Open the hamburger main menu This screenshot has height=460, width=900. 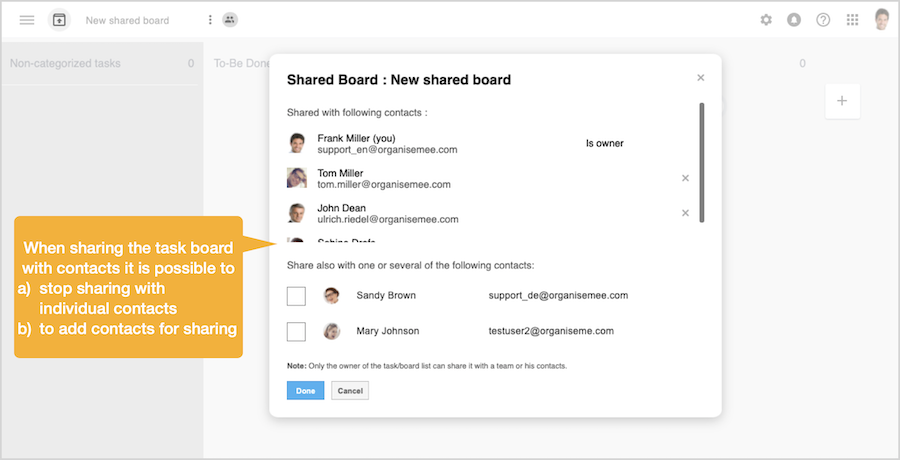(x=27, y=20)
